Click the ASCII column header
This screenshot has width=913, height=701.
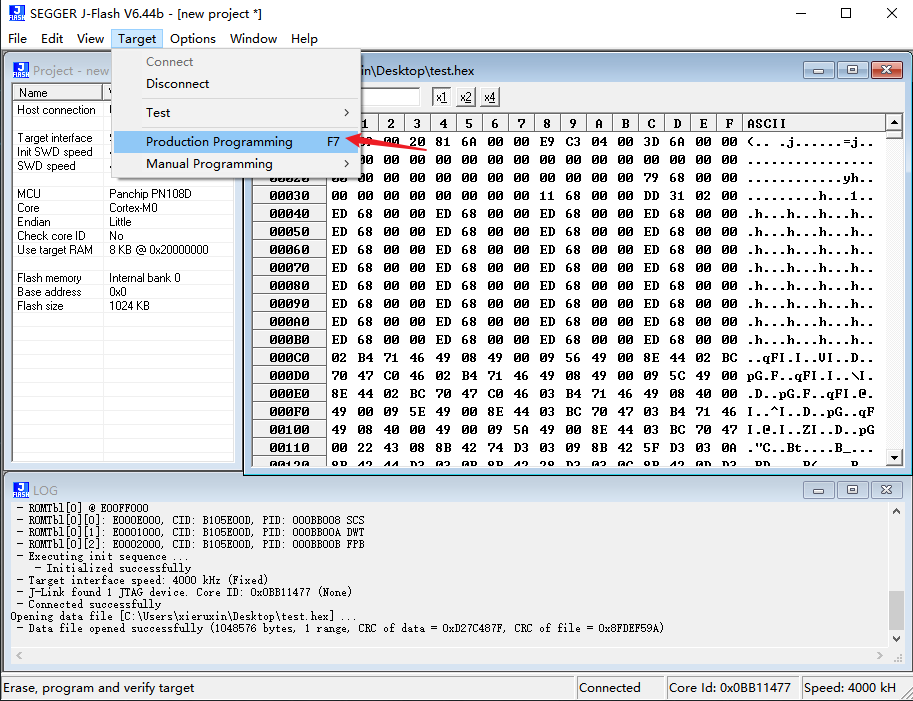pos(814,123)
